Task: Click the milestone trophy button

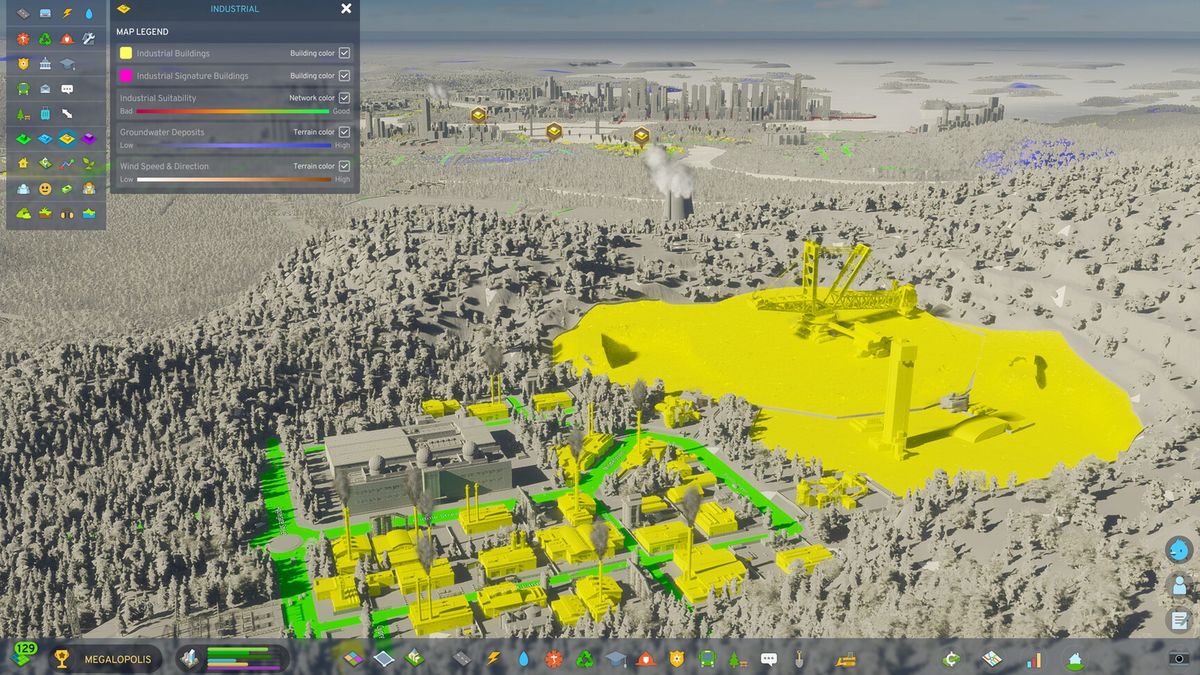Action: pos(61,658)
